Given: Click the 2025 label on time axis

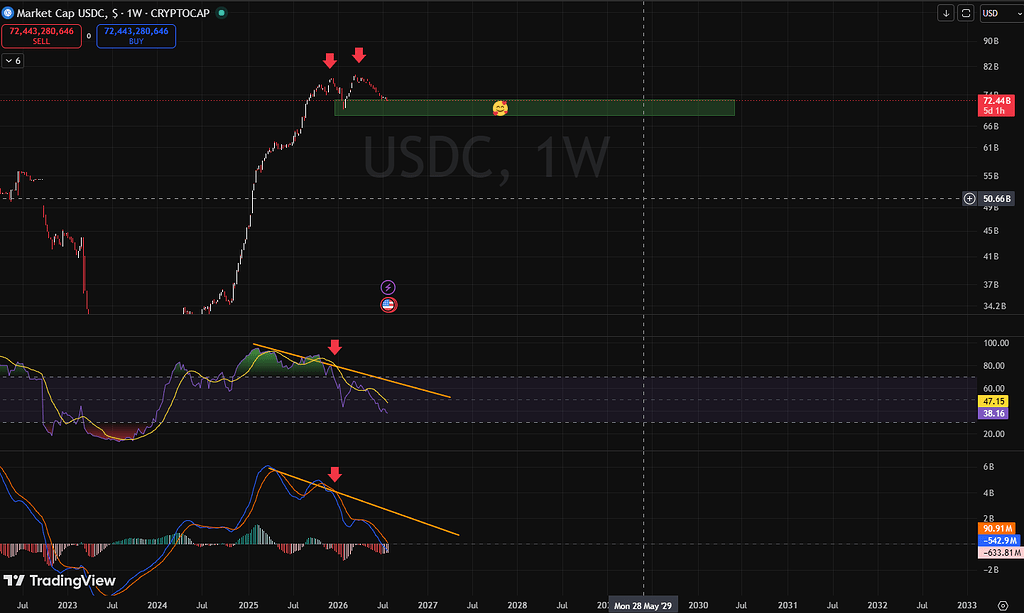Looking at the screenshot, I should (248, 605).
